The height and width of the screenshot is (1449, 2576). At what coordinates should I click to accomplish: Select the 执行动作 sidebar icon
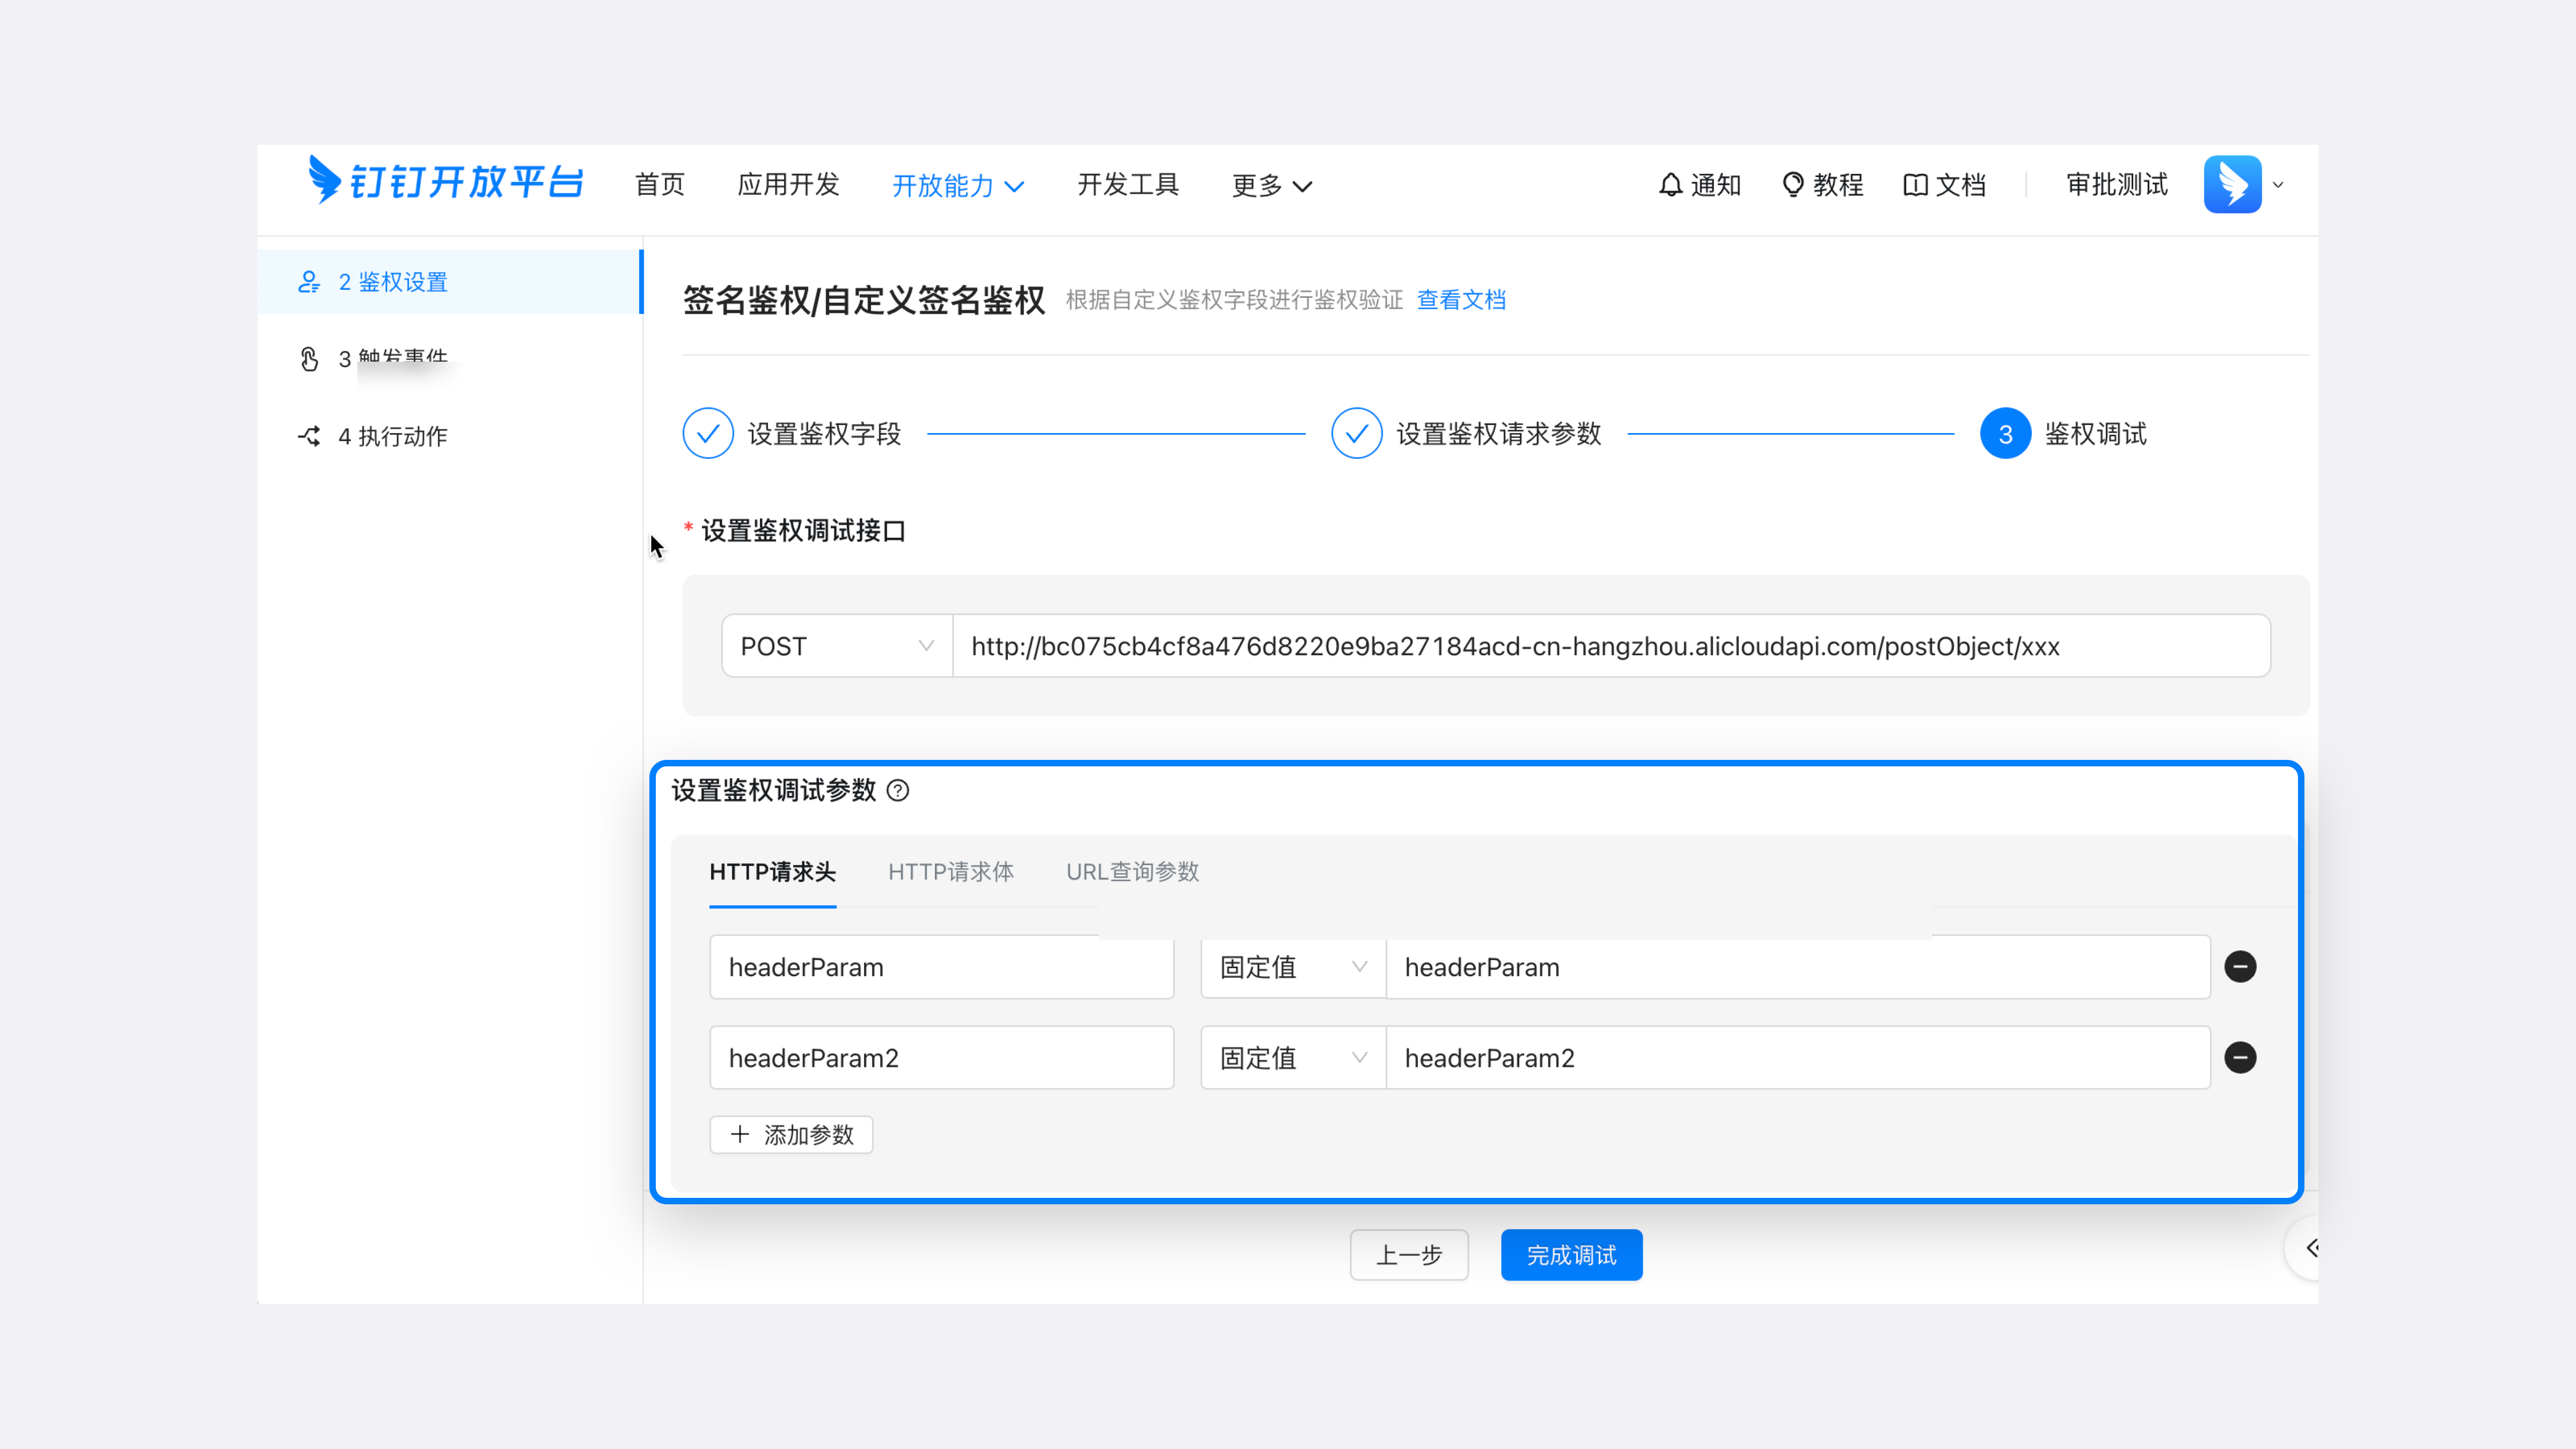point(309,436)
